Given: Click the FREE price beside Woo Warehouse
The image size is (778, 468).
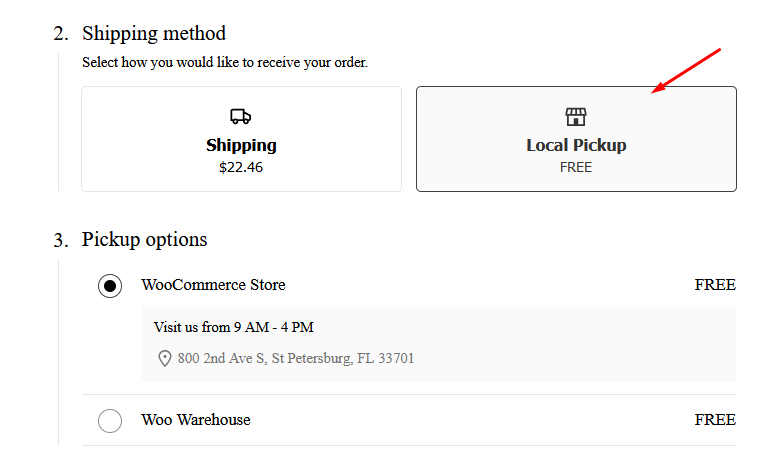Looking at the screenshot, I should [x=715, y=420].
